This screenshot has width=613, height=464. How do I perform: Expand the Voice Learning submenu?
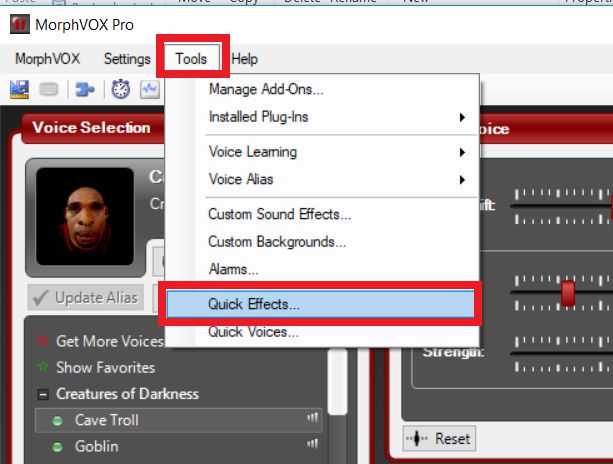(323, 152)
